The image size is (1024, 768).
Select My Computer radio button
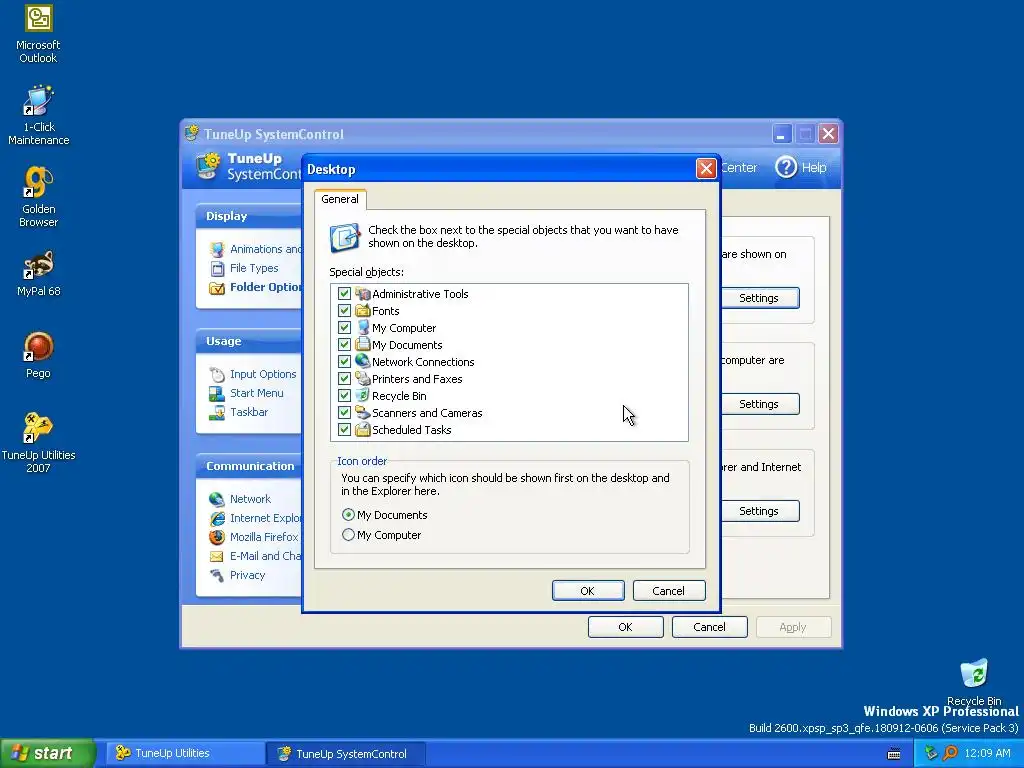click(349, 535)
